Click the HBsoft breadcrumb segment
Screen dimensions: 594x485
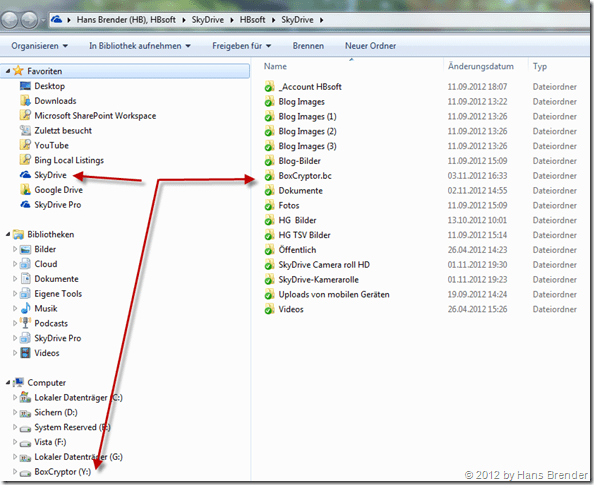[x=252, y=20]
